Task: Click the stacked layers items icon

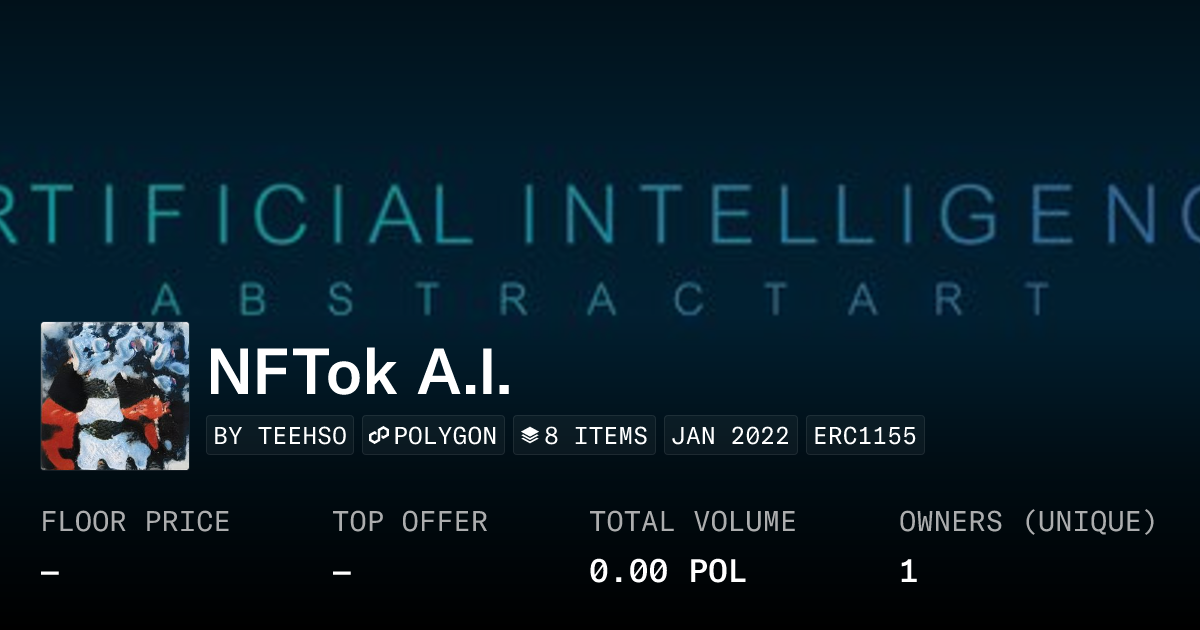Action: 530,436
